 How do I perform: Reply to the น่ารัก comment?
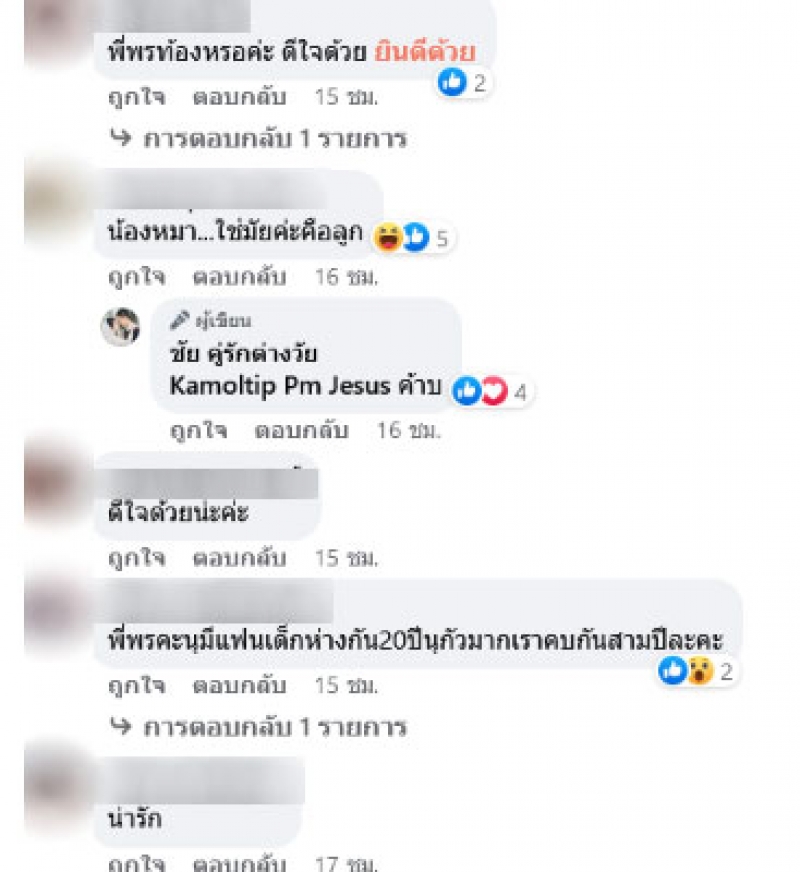pos(240,864)
